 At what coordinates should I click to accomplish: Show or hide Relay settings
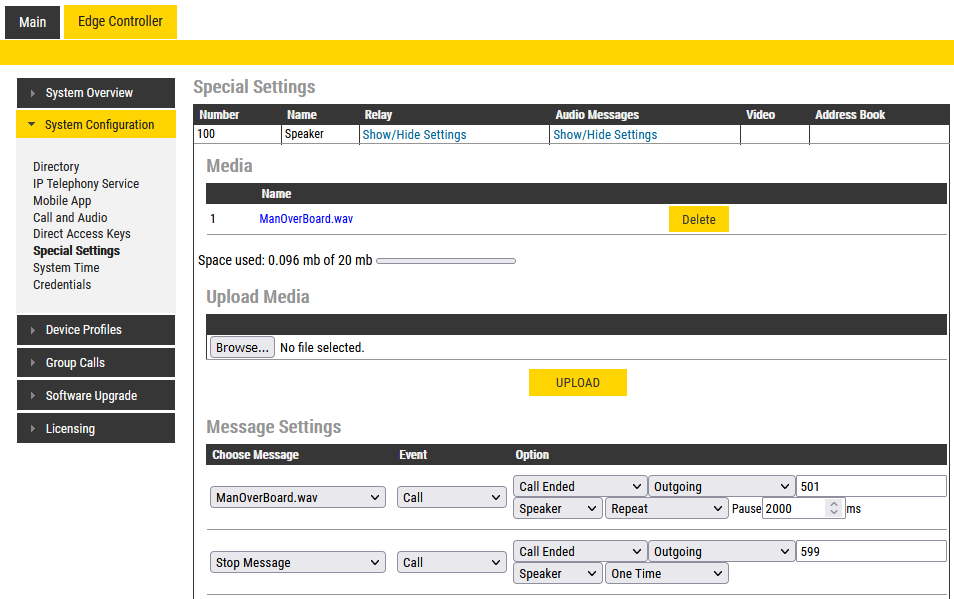click(x=414, y=135)
